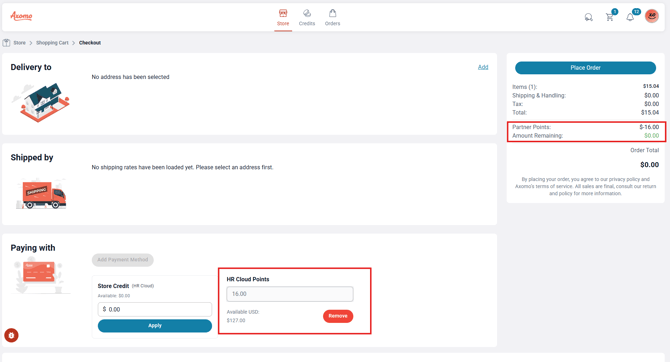Open the support chat headset icon
The width and height of the screenshot is (670, 362).
coord(588,17)
